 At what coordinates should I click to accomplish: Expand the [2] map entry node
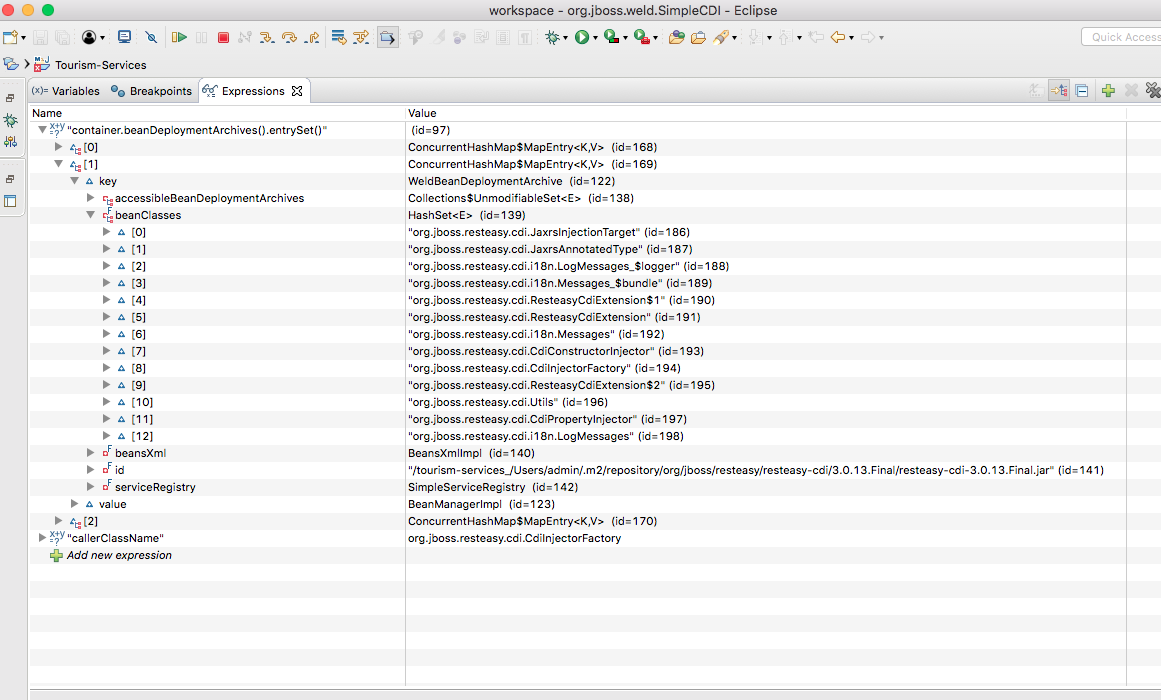pos(59,521)
